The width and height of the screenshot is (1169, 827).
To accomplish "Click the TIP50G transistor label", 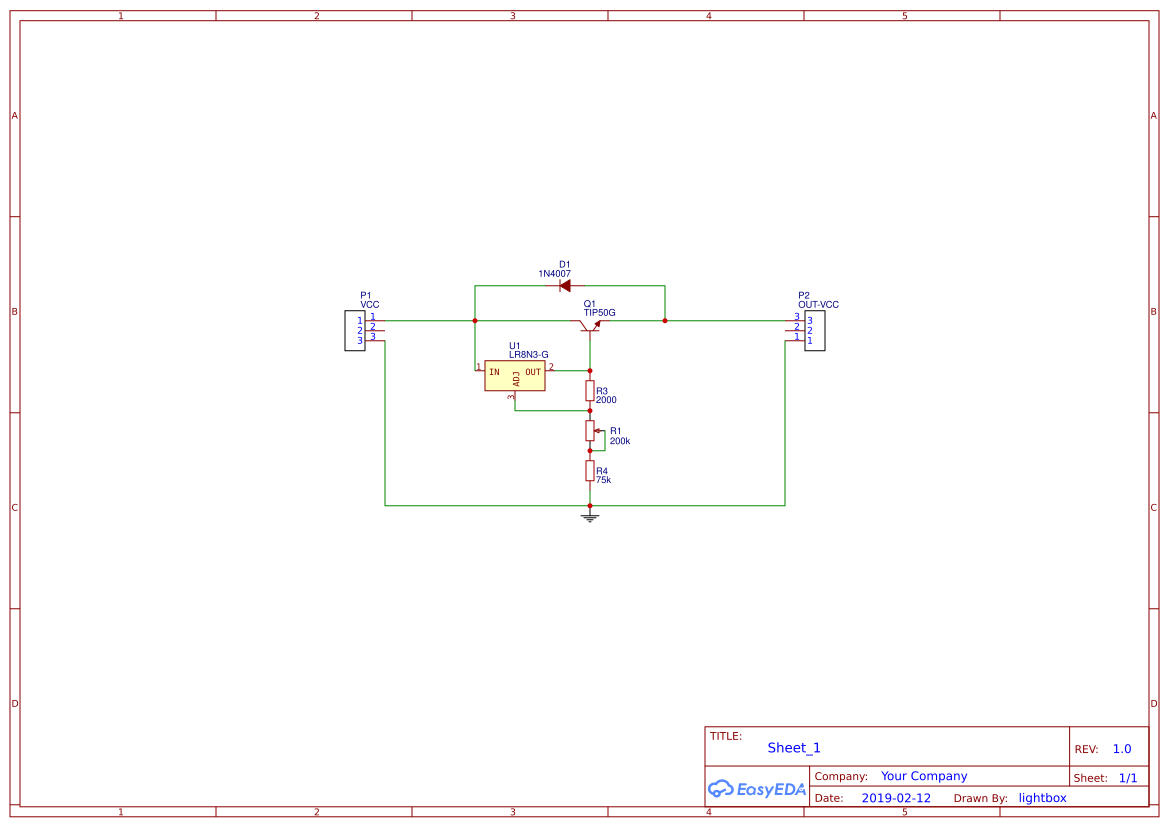I will (x=600, y=313).
